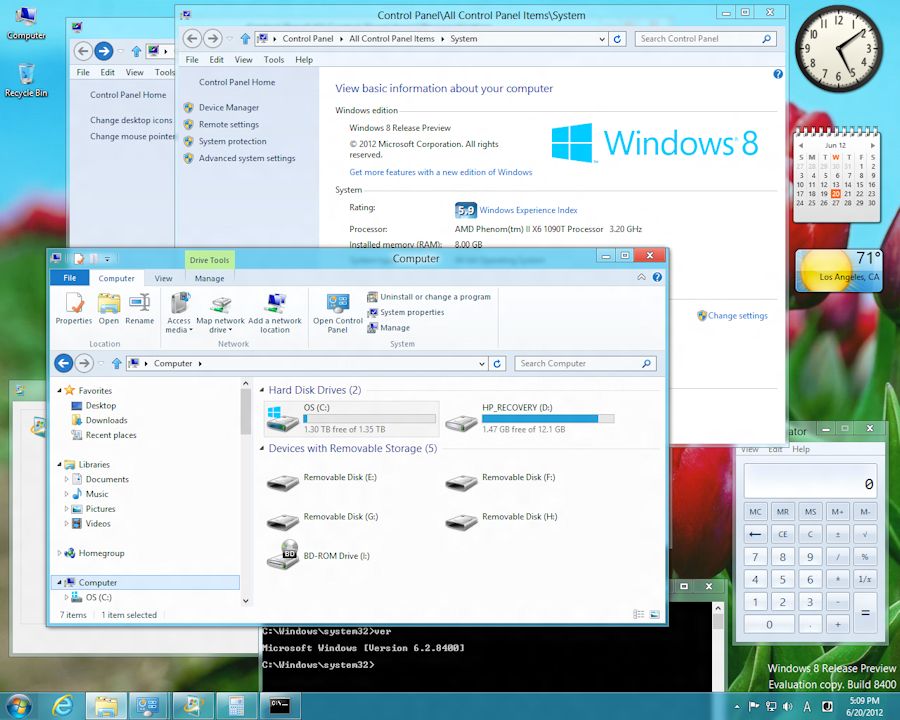Open the Access media dropdown
The height and width of the screenshot is (720, 900).
(x=179, y=313)
